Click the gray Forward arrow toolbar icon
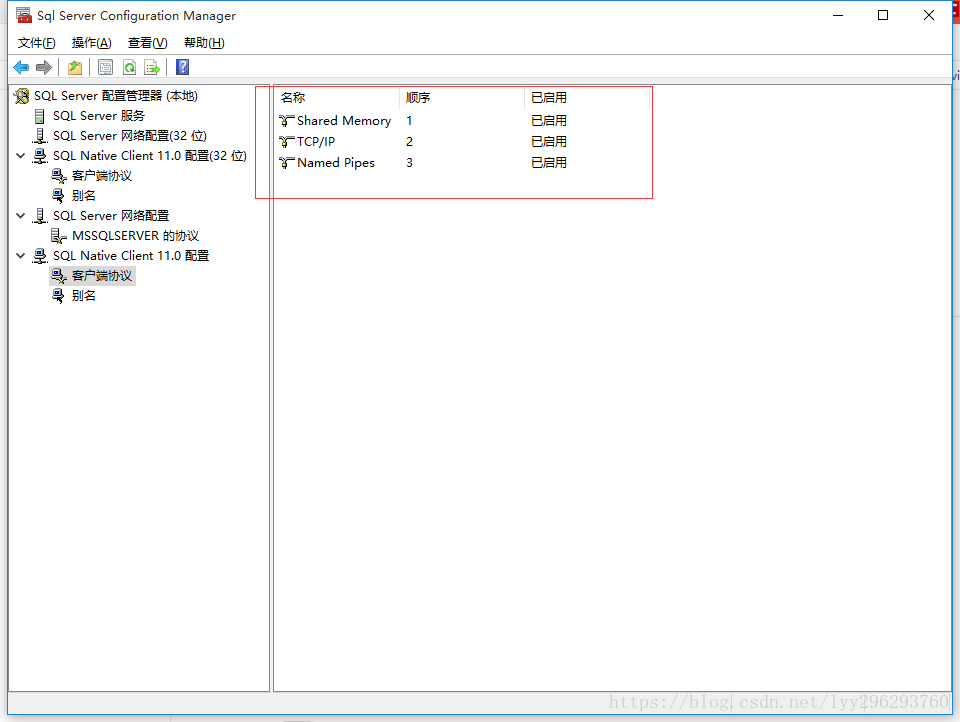This screenshot has height=722, width=960. point(43,67)
